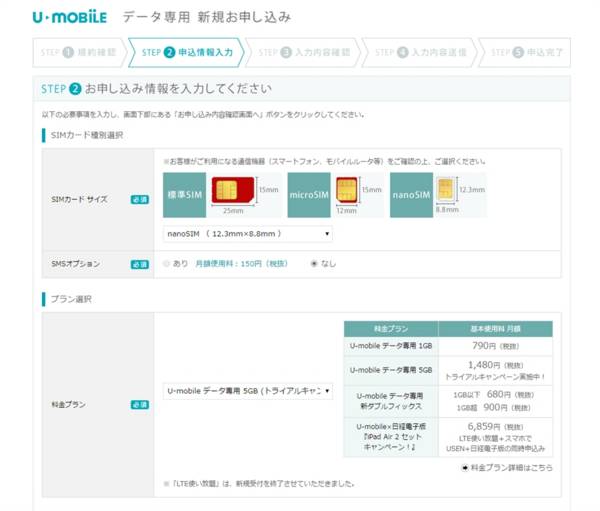This screenshot has height=511, width=600.
Task: Click the 標準SIM label tile
Action: tap(184, 195)
